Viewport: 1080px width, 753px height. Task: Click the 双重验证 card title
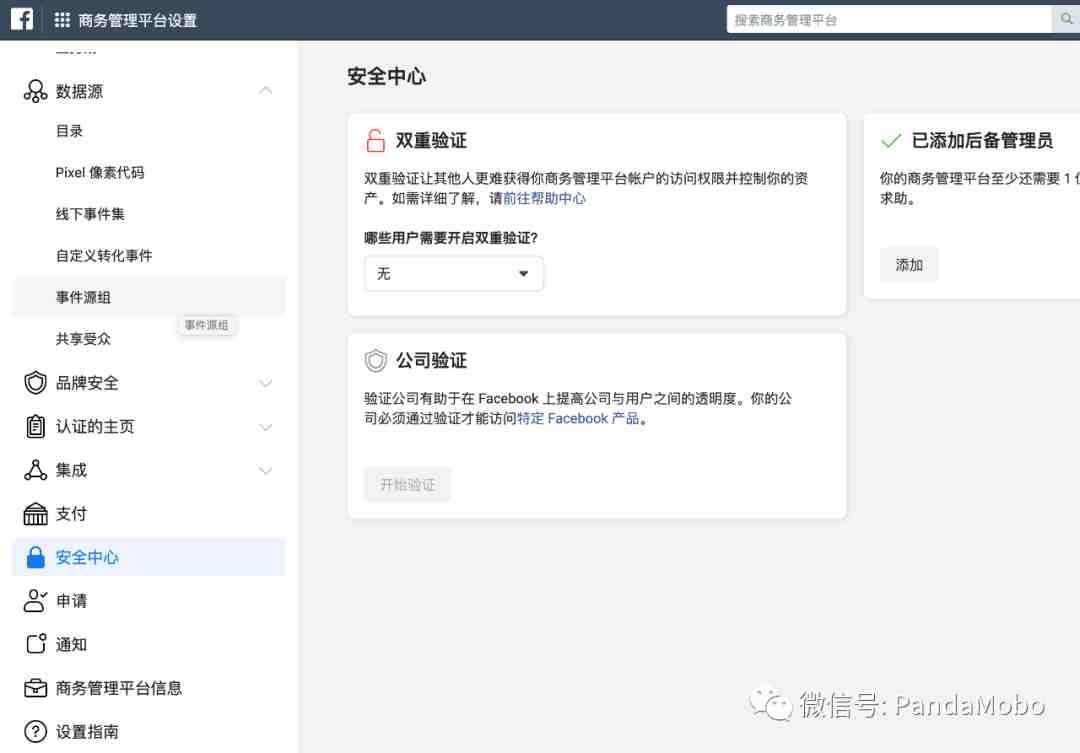coord(431,141)
